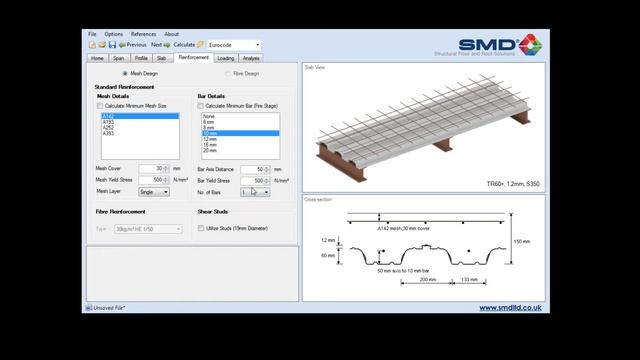Open the www.smdltd.co.uk link

(510, 308)
